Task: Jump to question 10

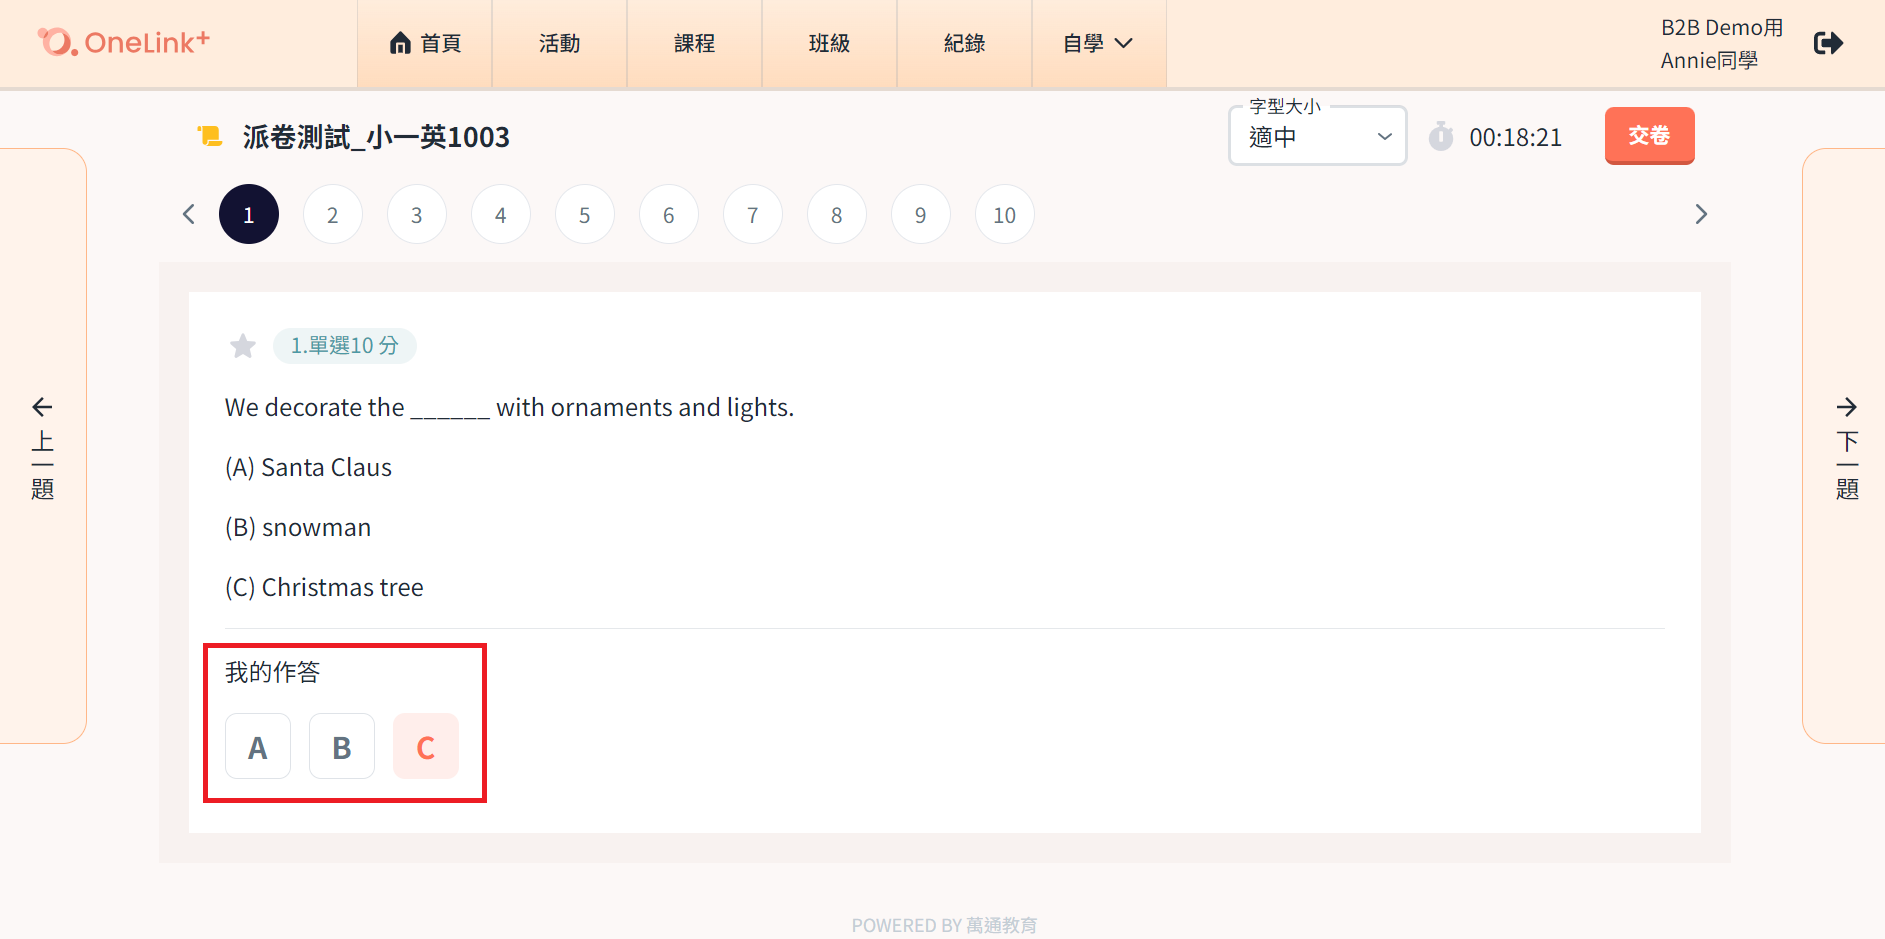Action: tap(1005, 214)
